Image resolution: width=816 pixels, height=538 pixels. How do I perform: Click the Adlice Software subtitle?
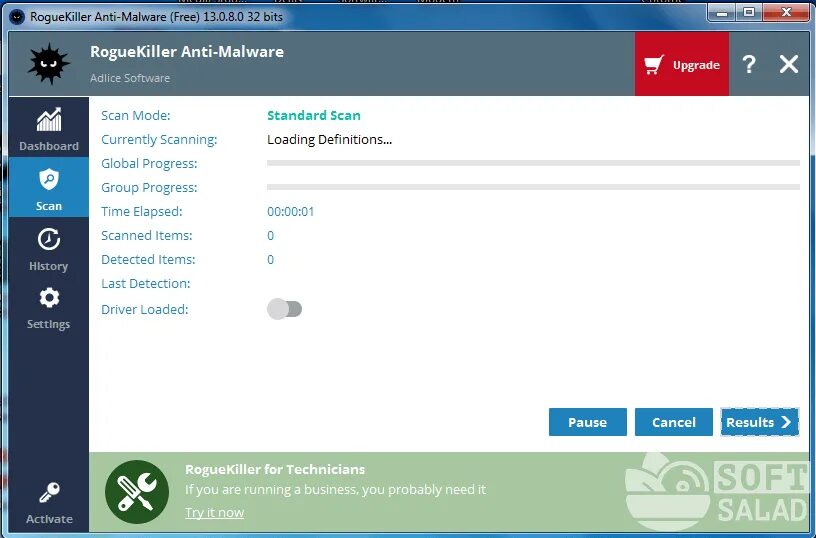(x=130, y=78)
